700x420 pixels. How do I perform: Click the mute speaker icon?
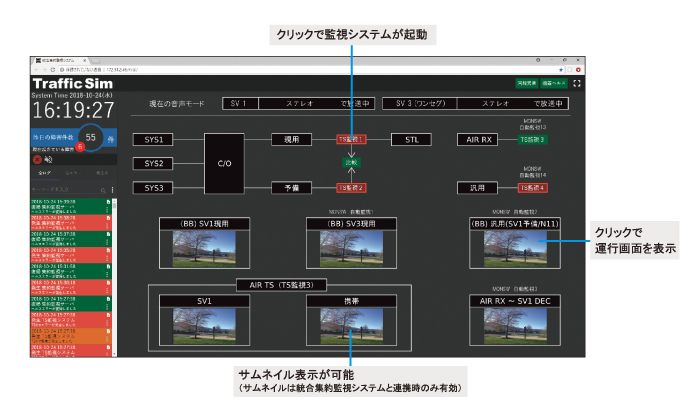point(48,159)
